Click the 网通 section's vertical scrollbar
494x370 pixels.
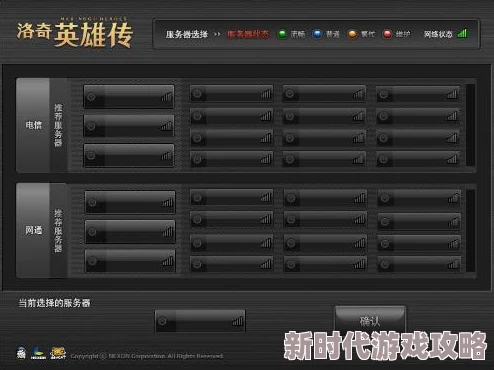470,231
